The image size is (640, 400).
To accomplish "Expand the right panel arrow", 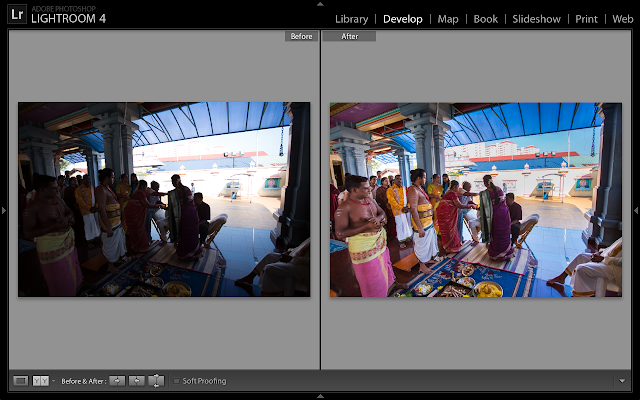I will [x=636, y=210].
